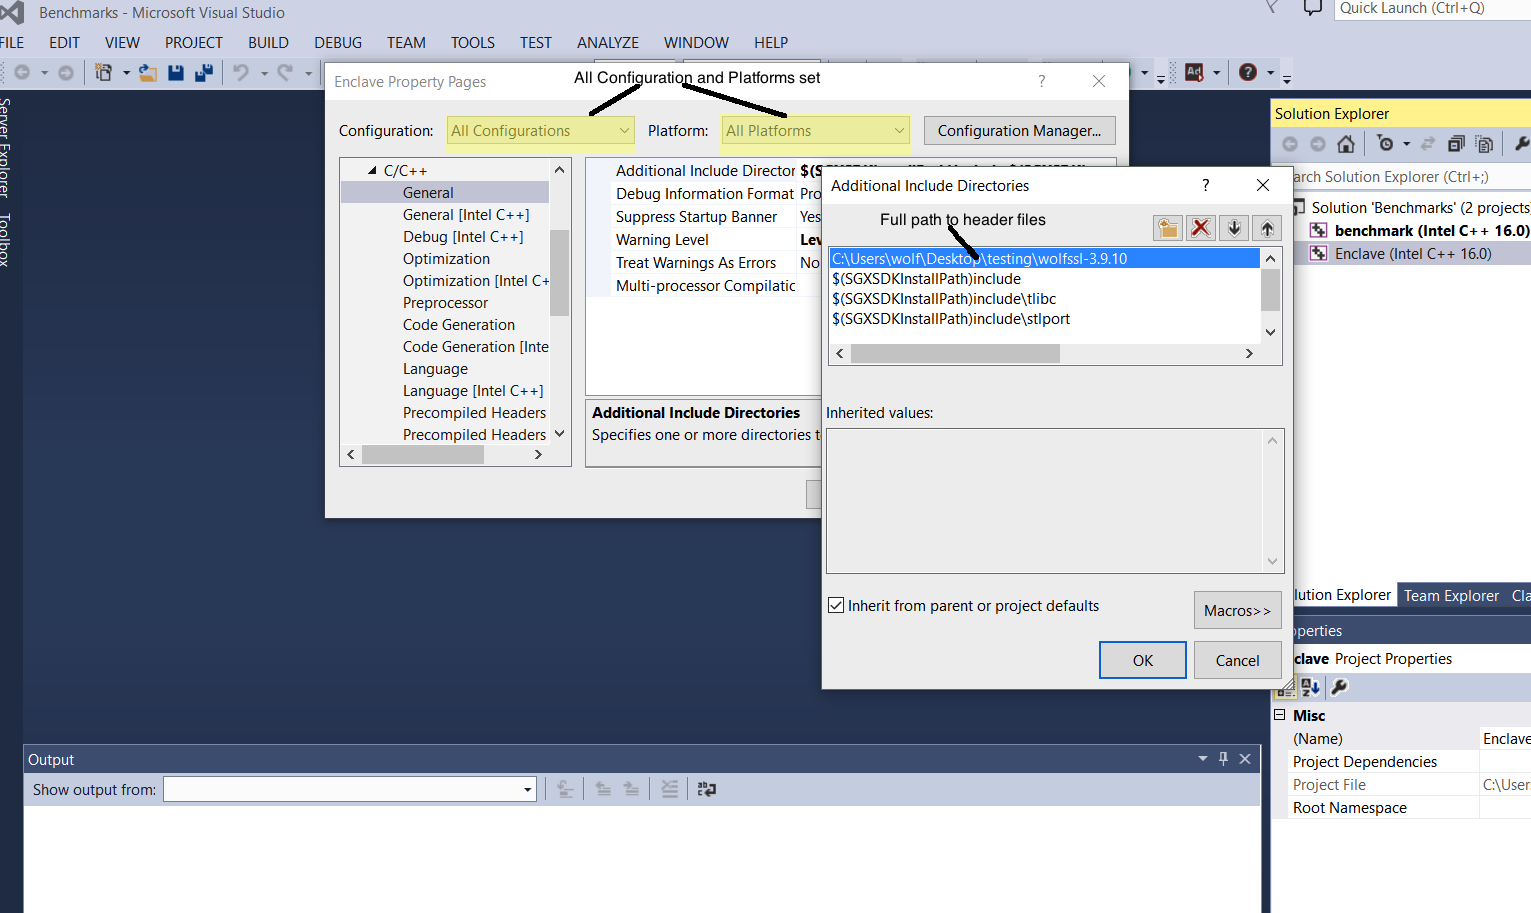
Task: Click Property Pages wrench icon in Properties panel
Action: click(x=1339, y=687)
